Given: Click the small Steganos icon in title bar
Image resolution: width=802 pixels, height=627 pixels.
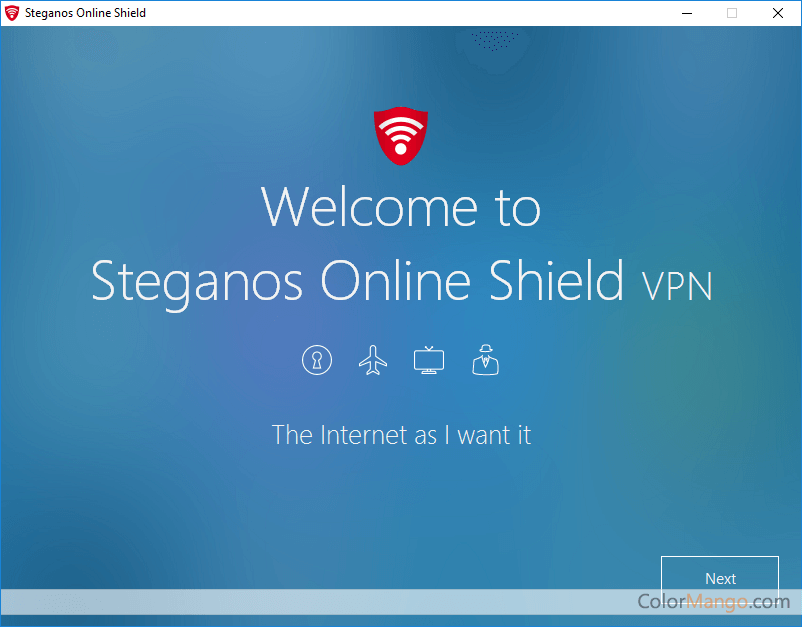Looking at the screenshot, I should coord(12,13).
